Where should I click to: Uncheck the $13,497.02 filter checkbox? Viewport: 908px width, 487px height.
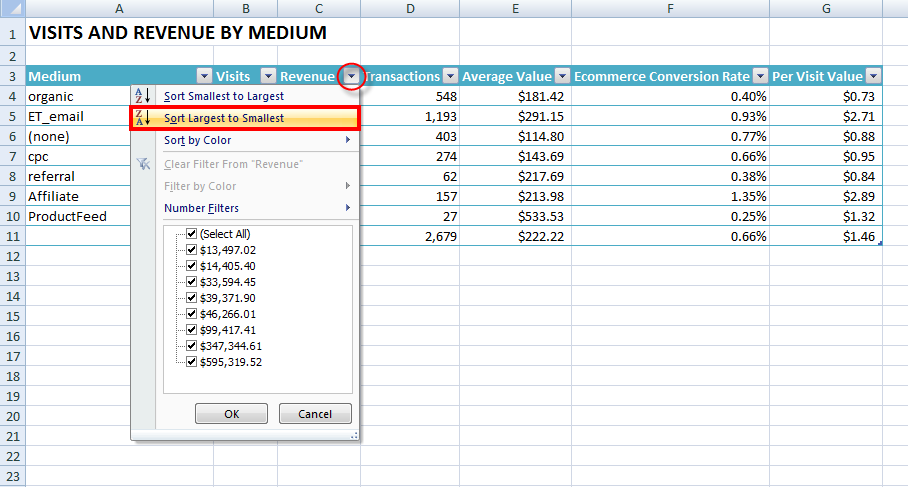pyautogui.click(x=192, y=250)
